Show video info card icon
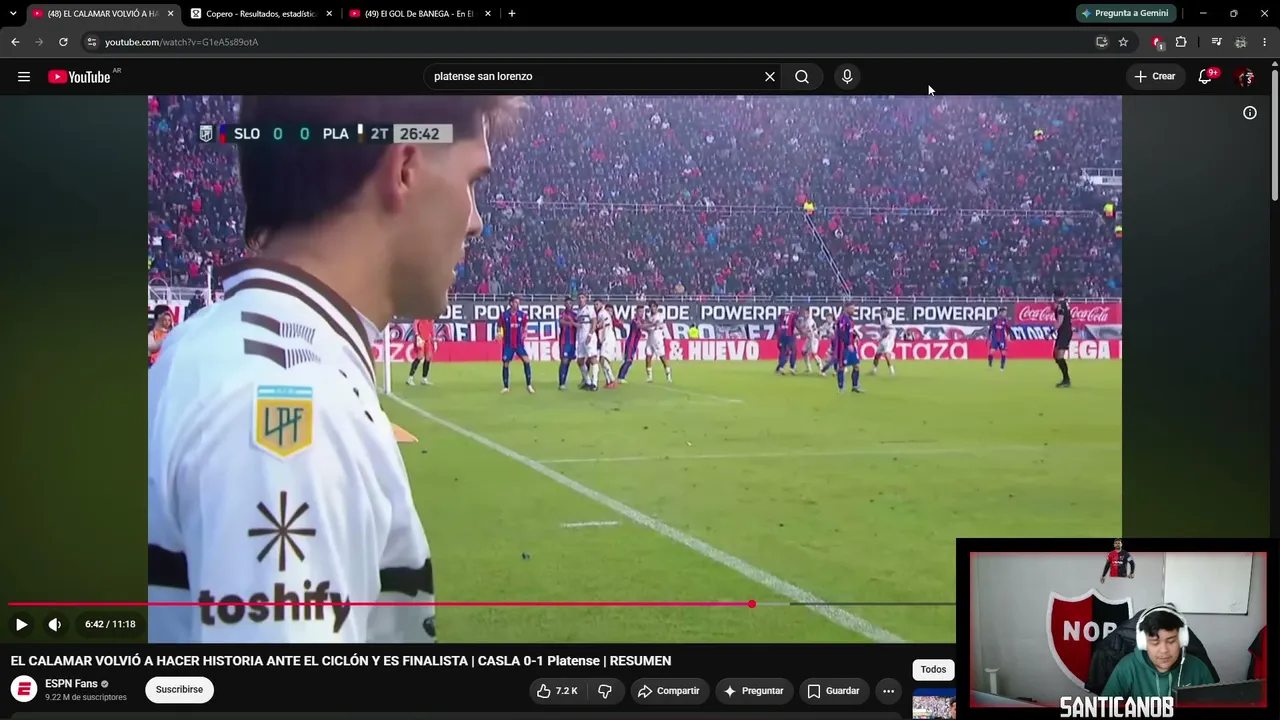The image size is (1280, 720). click(x=1250, y=113)
